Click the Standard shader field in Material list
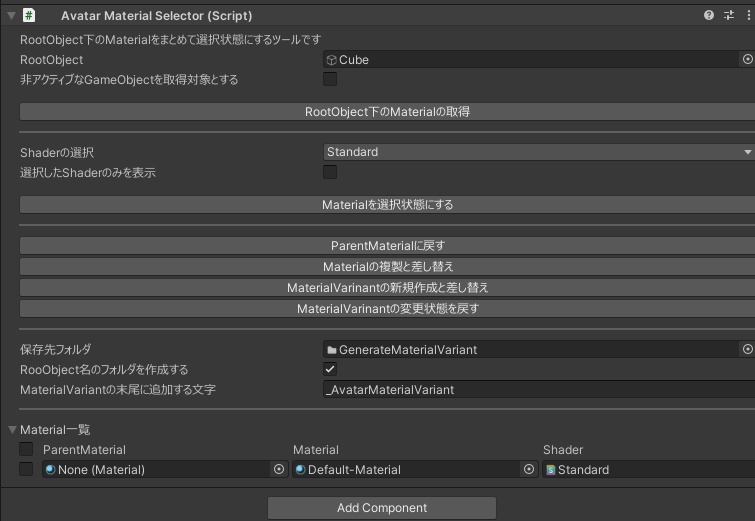755x521 pixels. pyautogui.click(x=648, y=469)
